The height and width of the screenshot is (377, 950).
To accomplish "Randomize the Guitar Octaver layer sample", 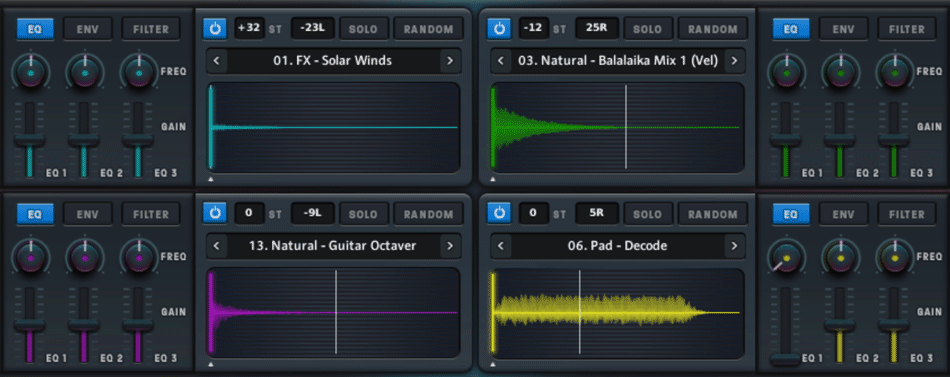I will pos(428,214).
